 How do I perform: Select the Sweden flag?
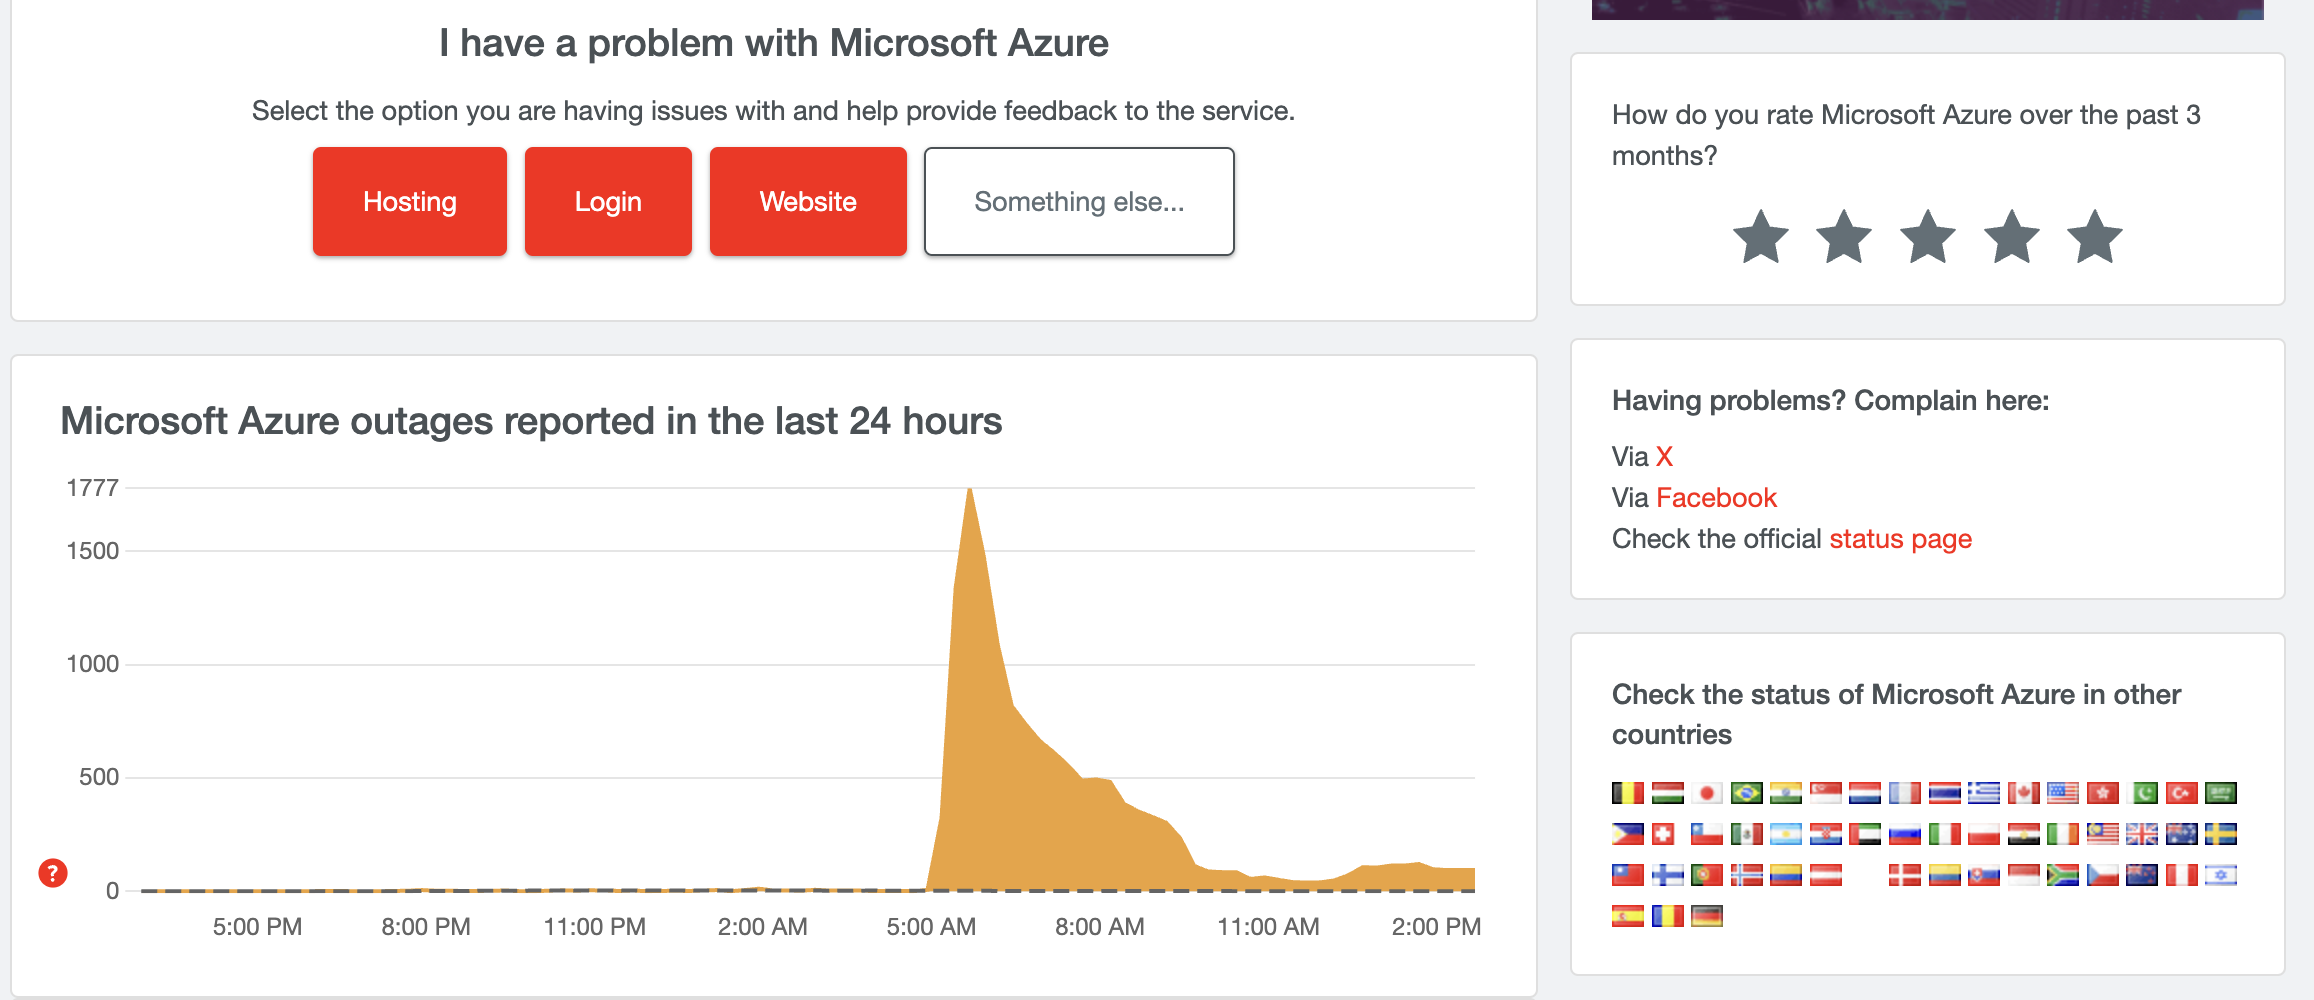2221,834
